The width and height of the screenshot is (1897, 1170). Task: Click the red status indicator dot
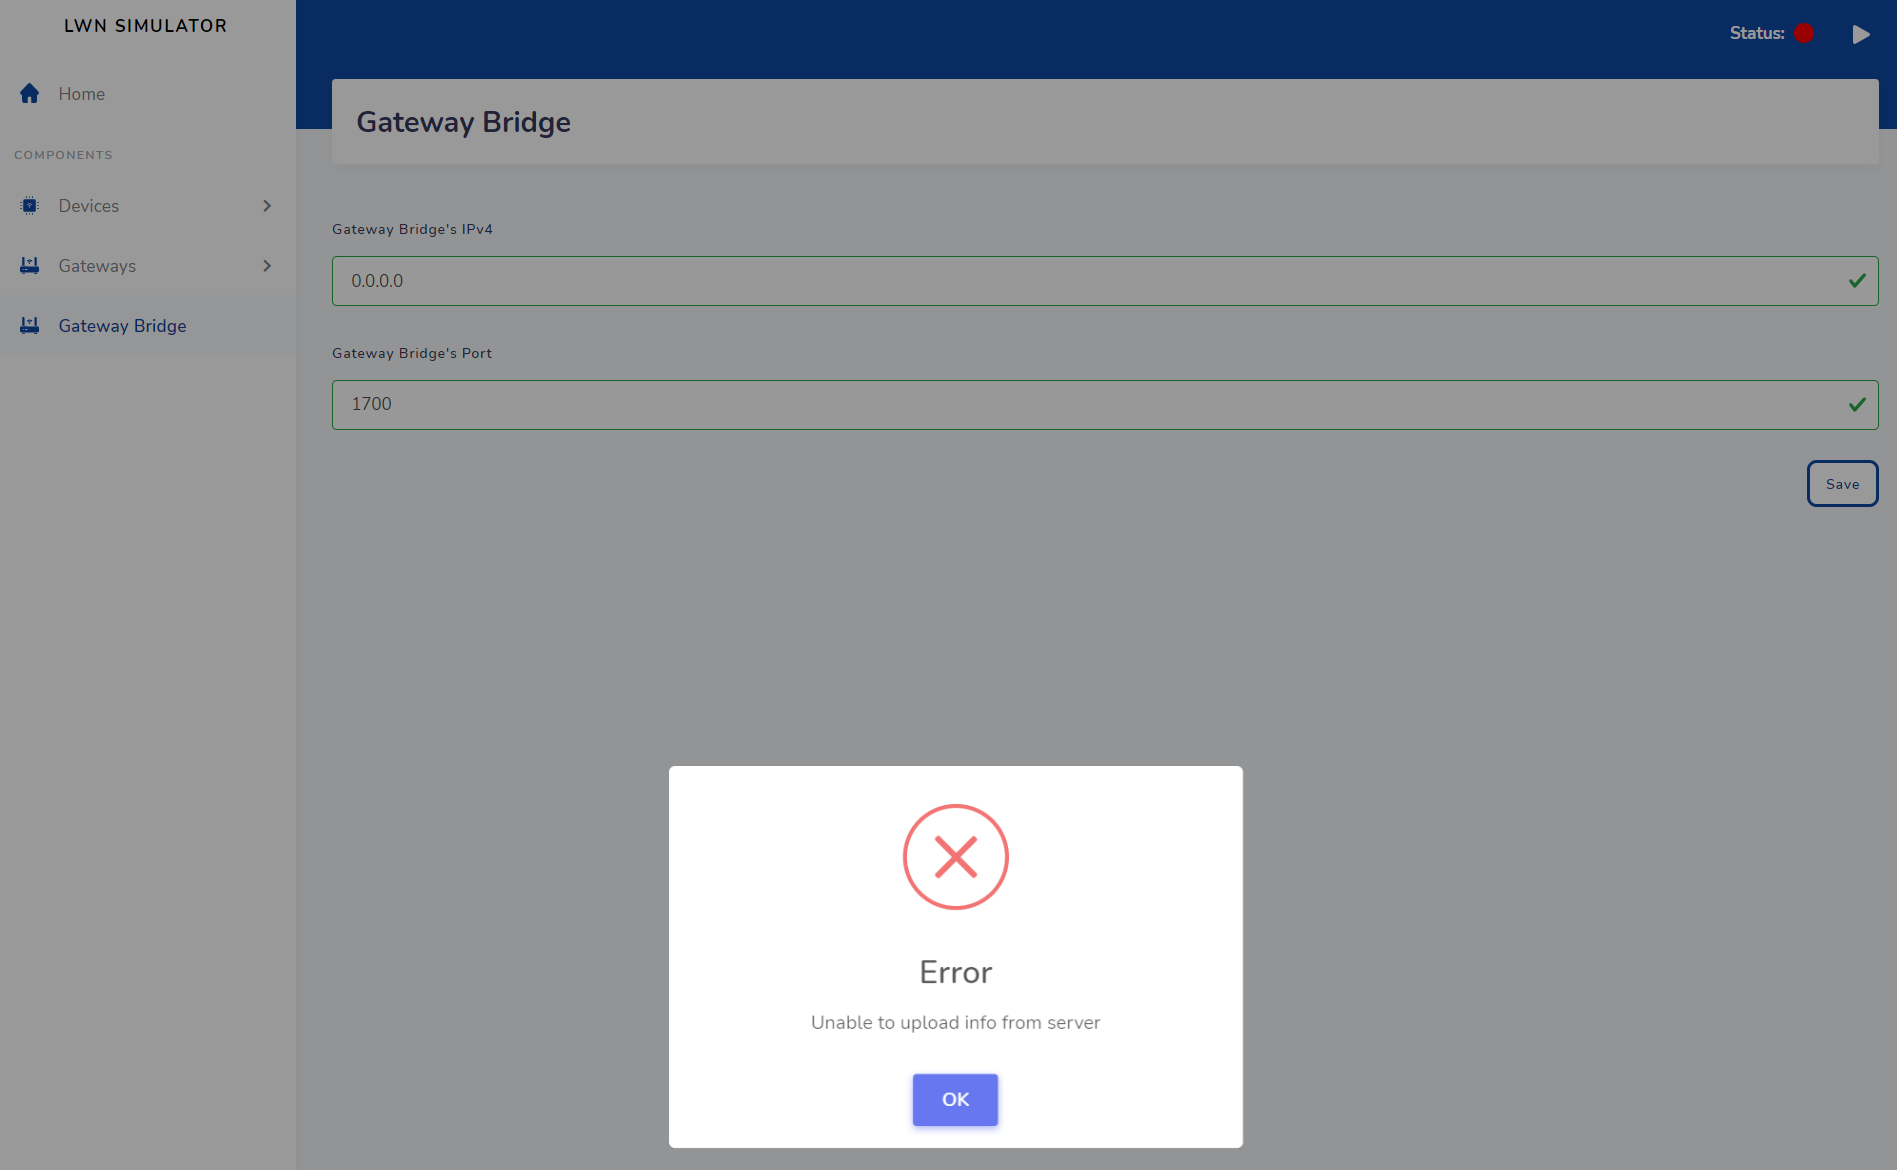tap(1805, 32)
